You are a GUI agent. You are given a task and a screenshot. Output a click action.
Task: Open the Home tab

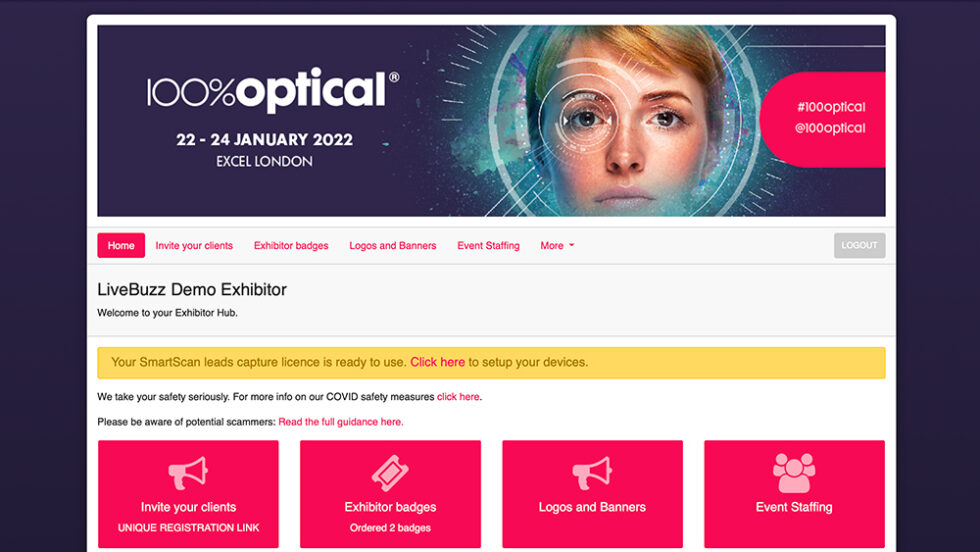(121, 246)
